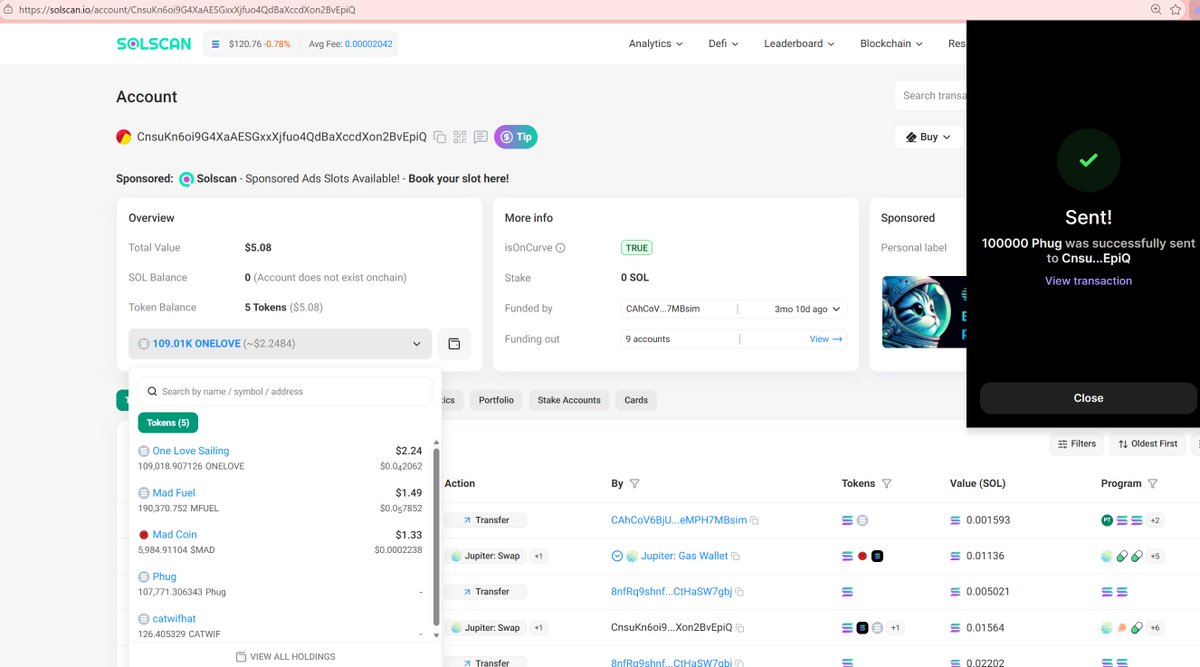Click the purple Tip button
1200x667 pixels.
click(516, 137)
